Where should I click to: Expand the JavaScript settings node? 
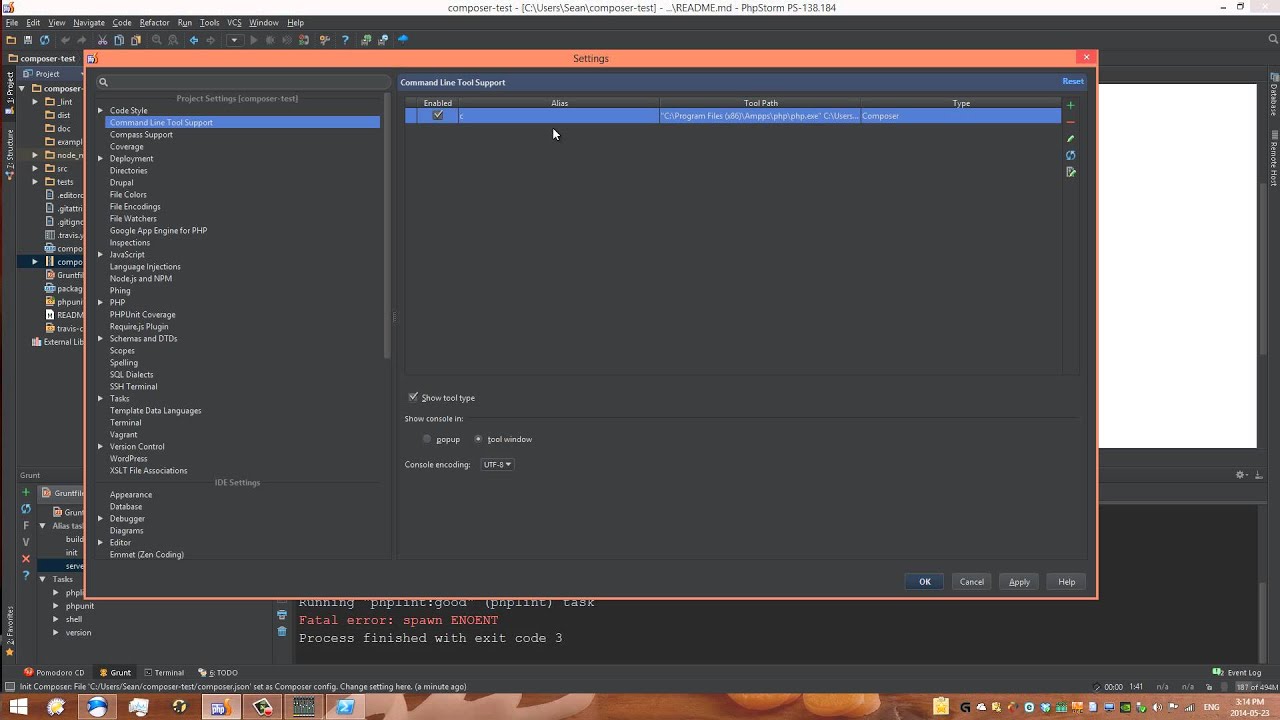[x=100, y=255]
